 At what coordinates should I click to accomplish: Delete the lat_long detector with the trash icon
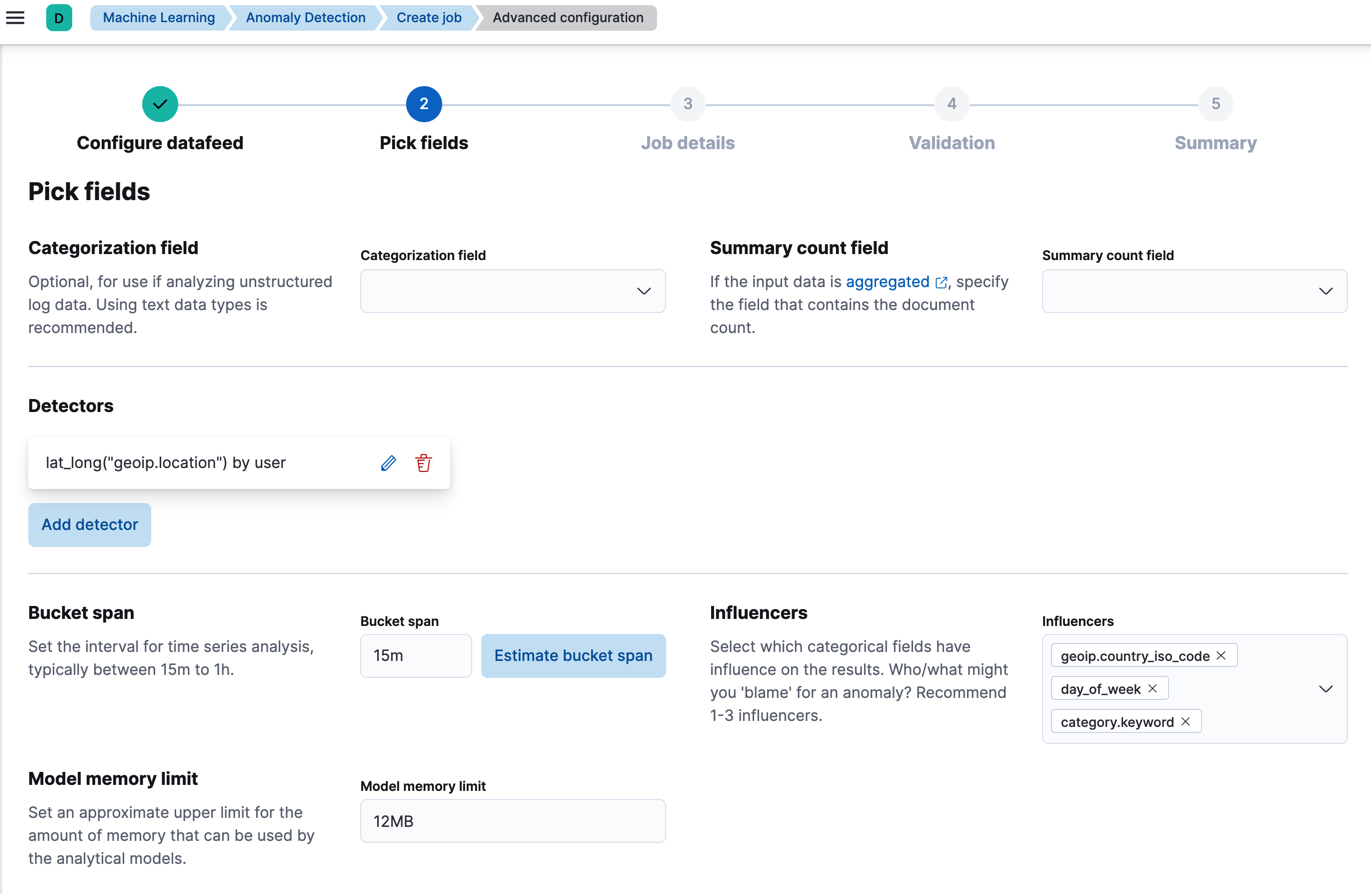tap(423, 462)
